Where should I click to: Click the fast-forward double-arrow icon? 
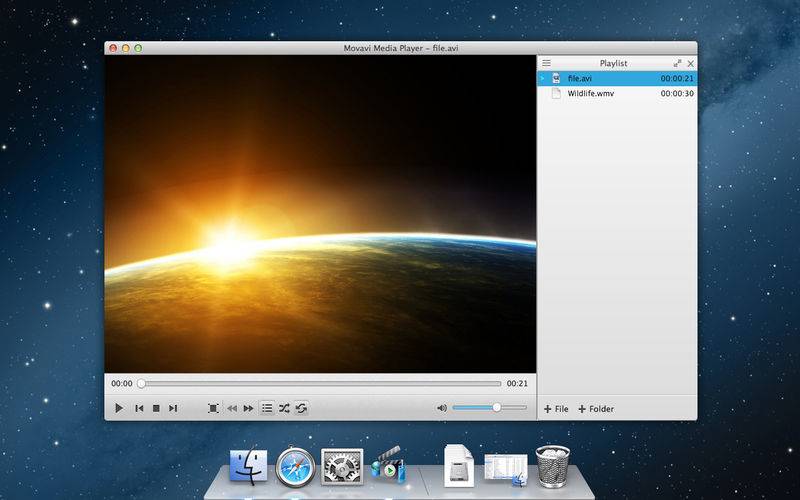tap(248, 408)
